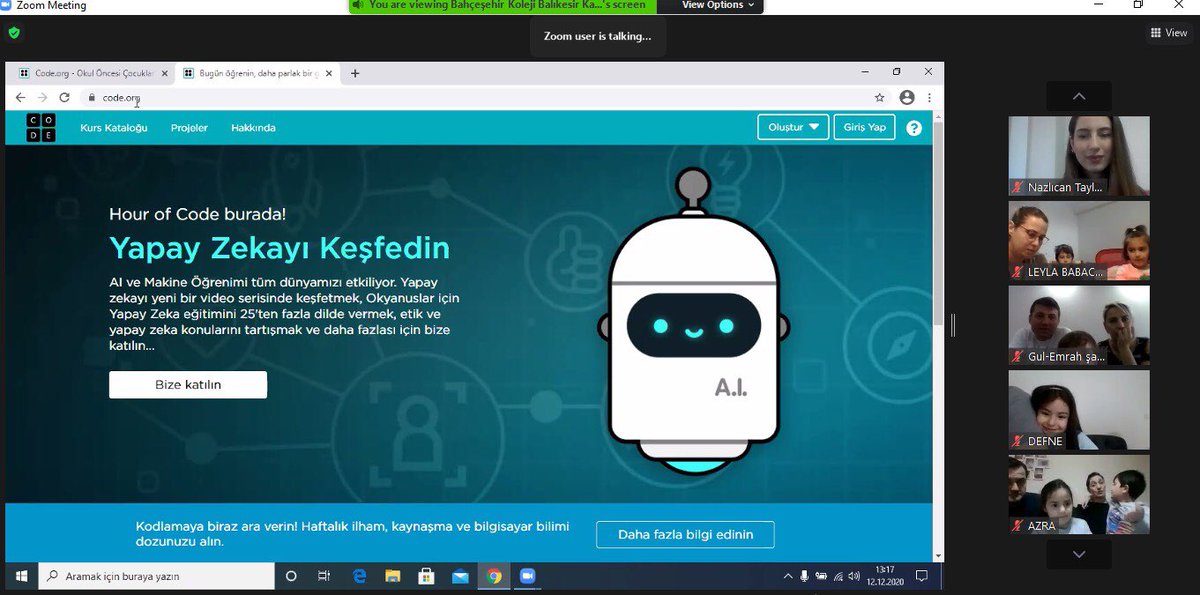This screenshot has width=1200, height=595.
Task: Select Nazlıcan's video thumbnail
Action: [x=1078, y=155]
